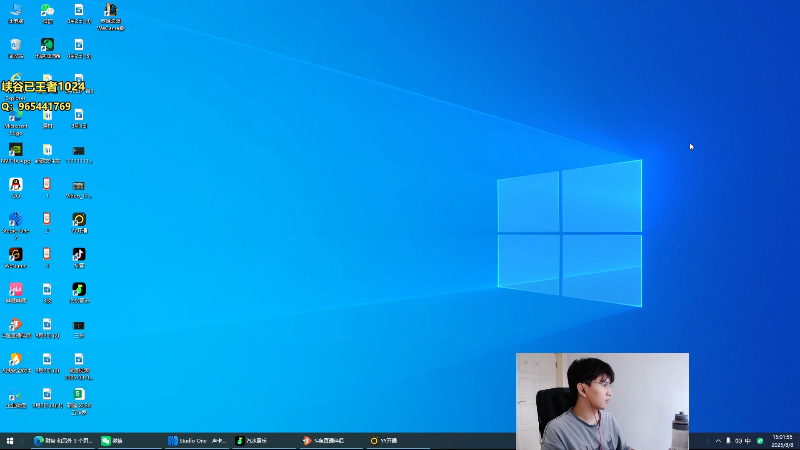Switch to the Edge browser taskbar window

pos(63,441)
